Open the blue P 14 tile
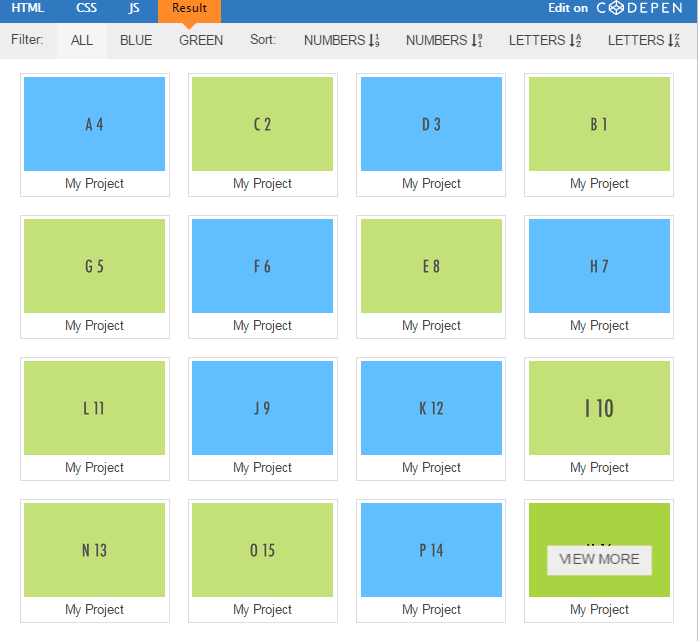Screen dimensions: 700x641 click(431, 550)
